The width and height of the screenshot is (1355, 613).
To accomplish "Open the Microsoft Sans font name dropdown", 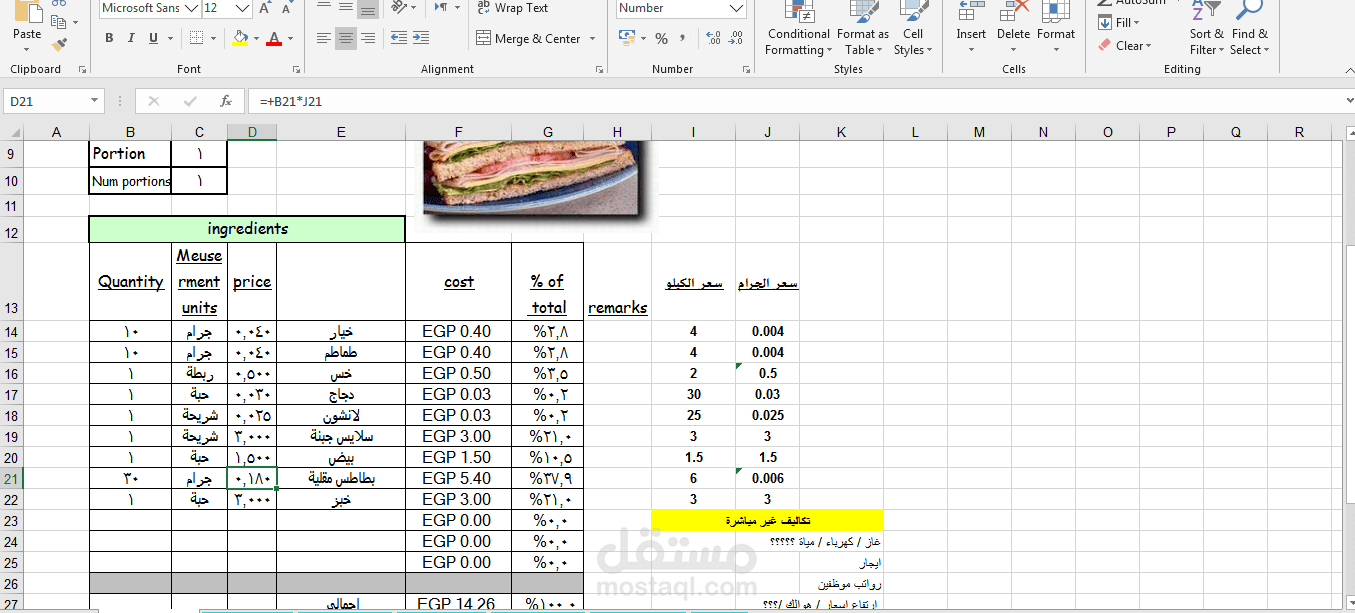I will point(190,8).
